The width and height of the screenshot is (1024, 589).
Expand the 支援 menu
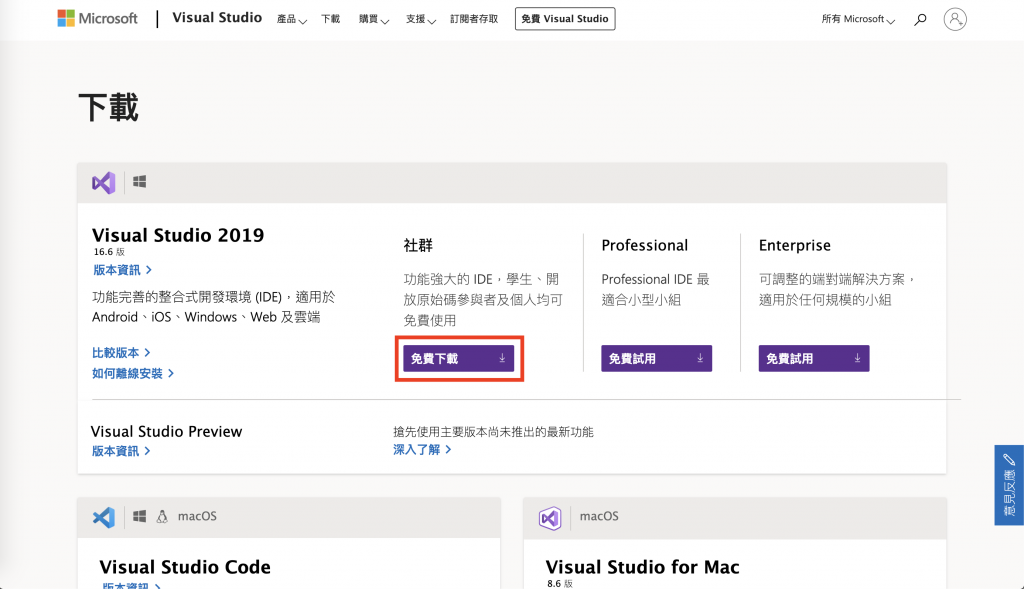click(421, 20)
